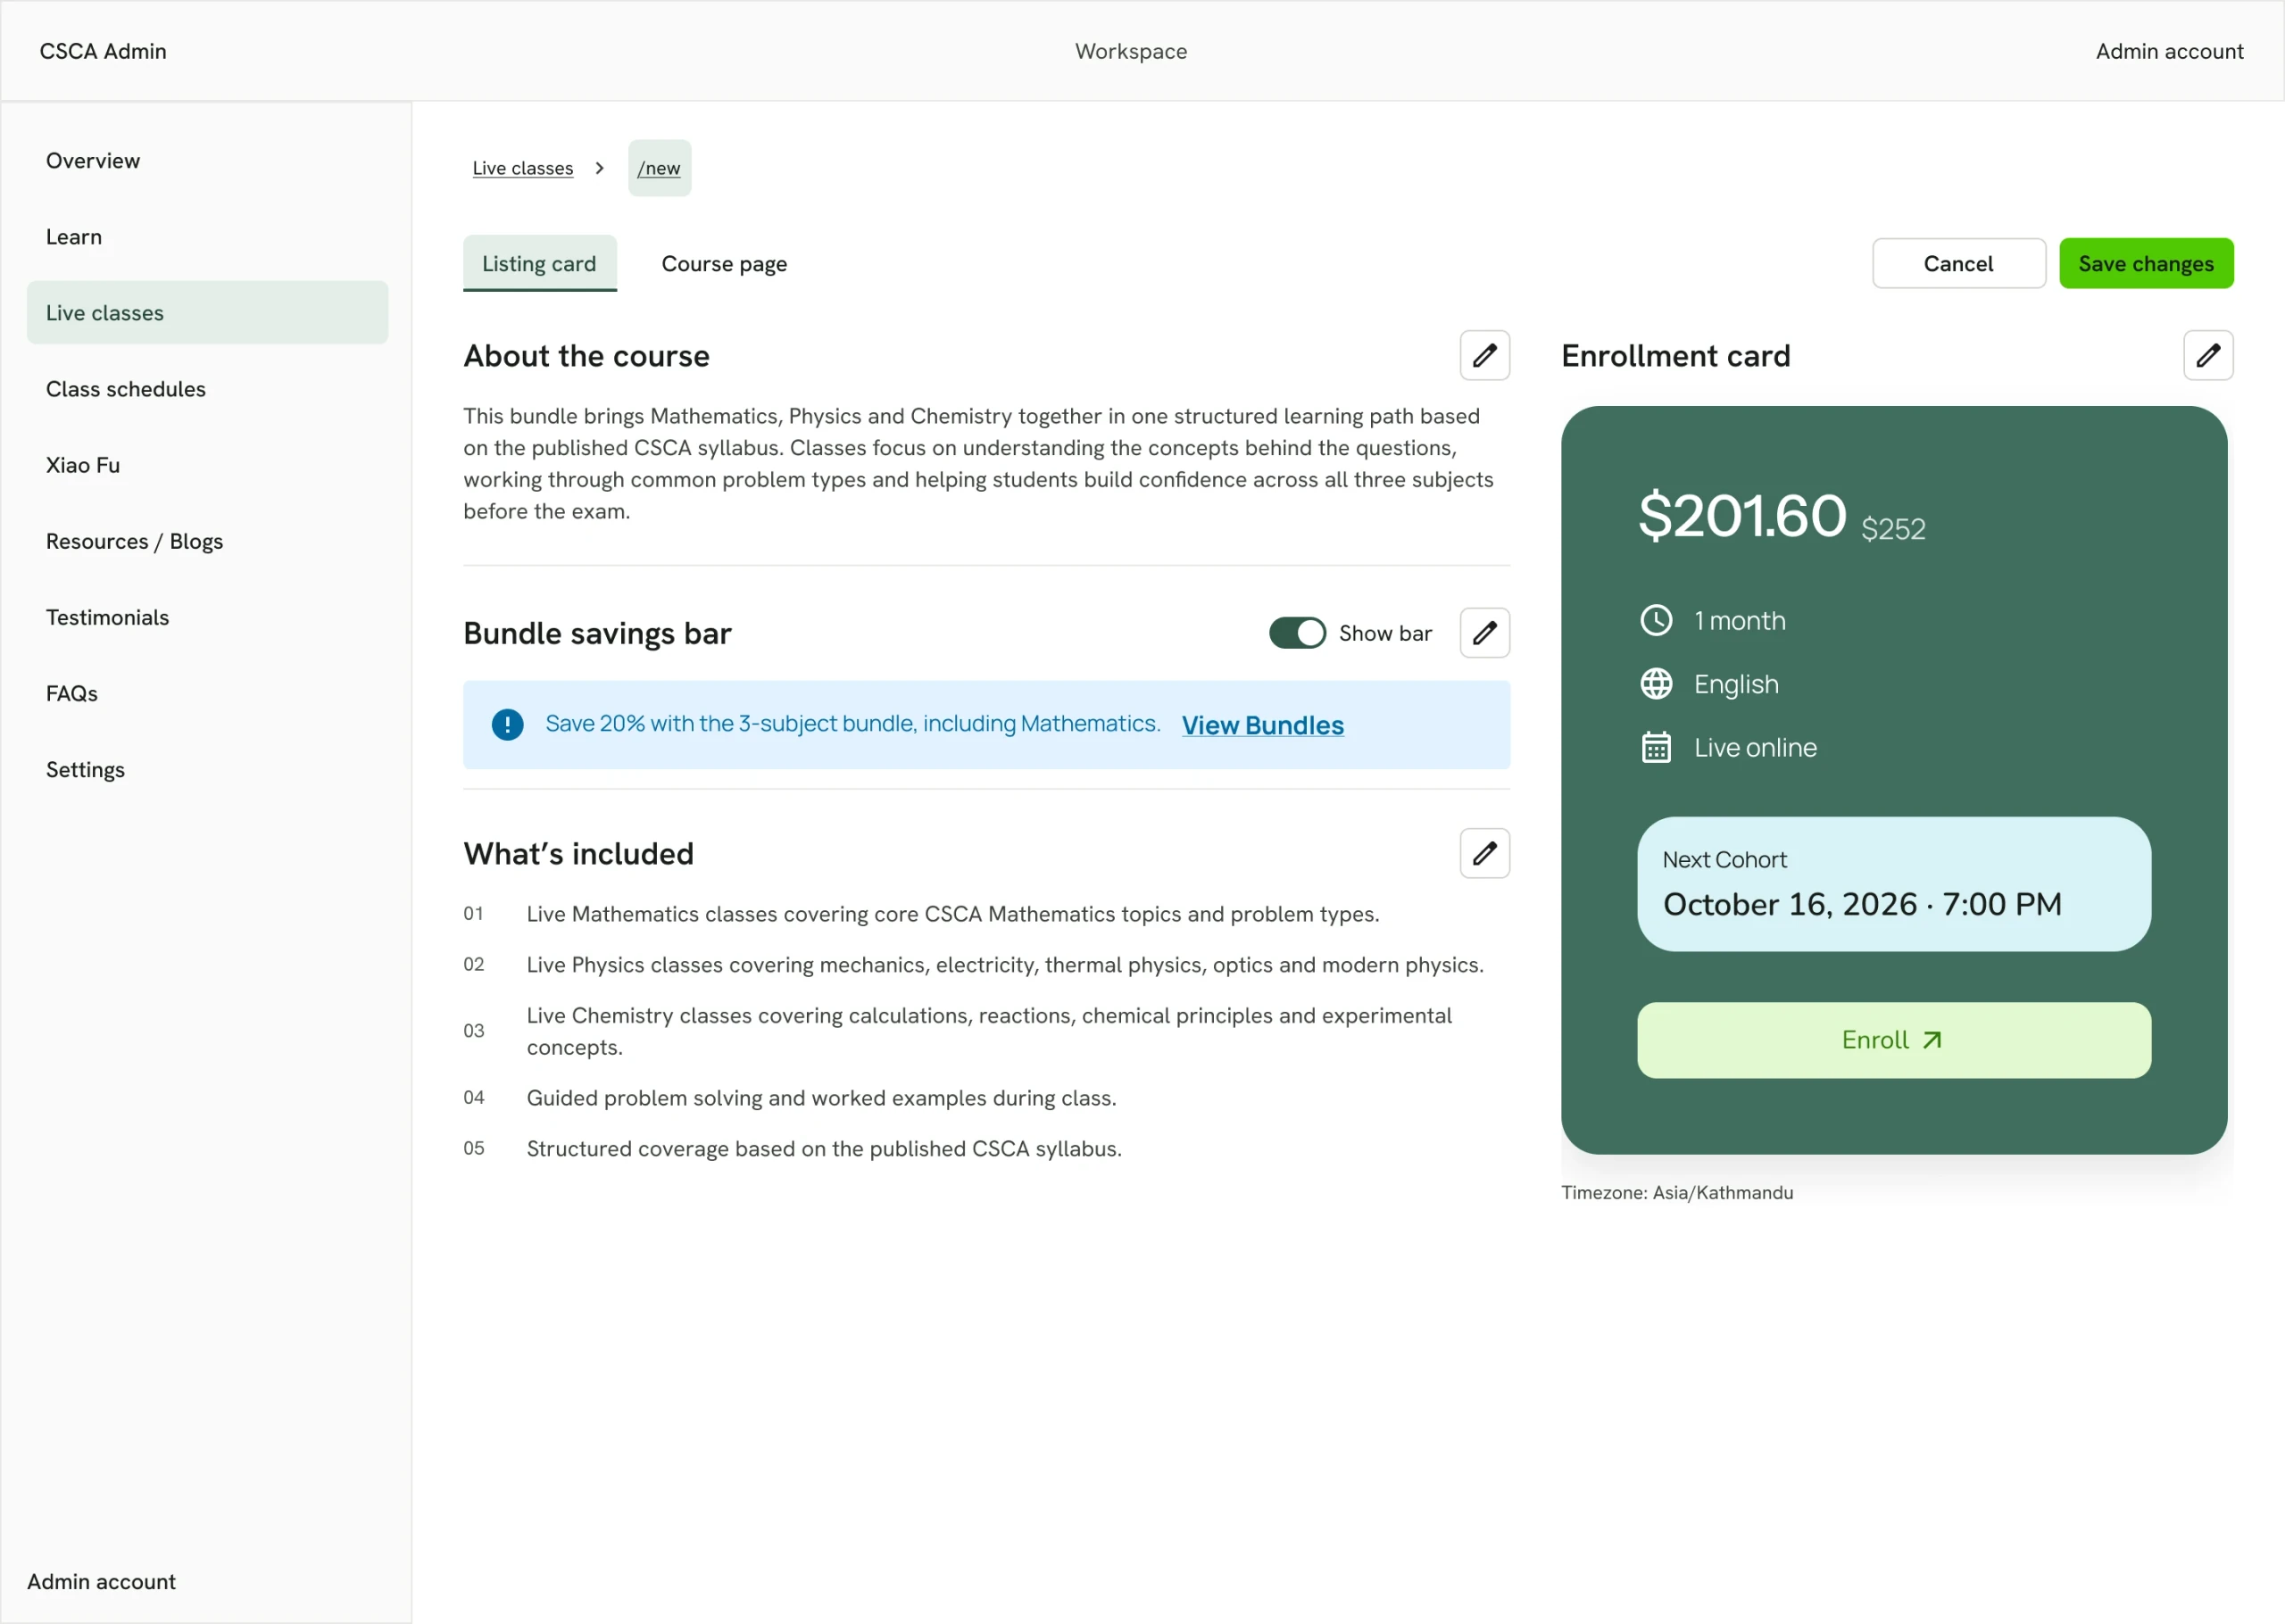Click the Timezone: Asia/Kathmandu text
Image resolution: width=2285 pixels, height=1624 pixels.
(x=1677, y=1192)
